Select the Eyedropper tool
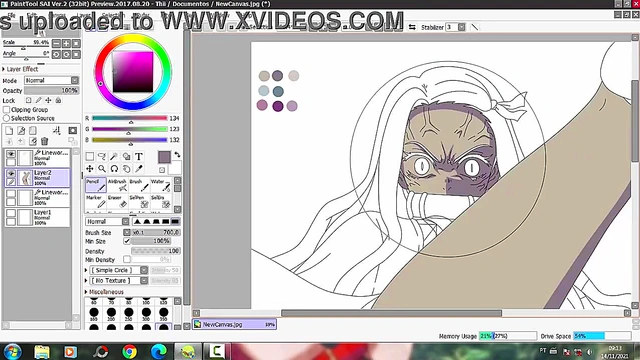640x360 pixels. 139,169
